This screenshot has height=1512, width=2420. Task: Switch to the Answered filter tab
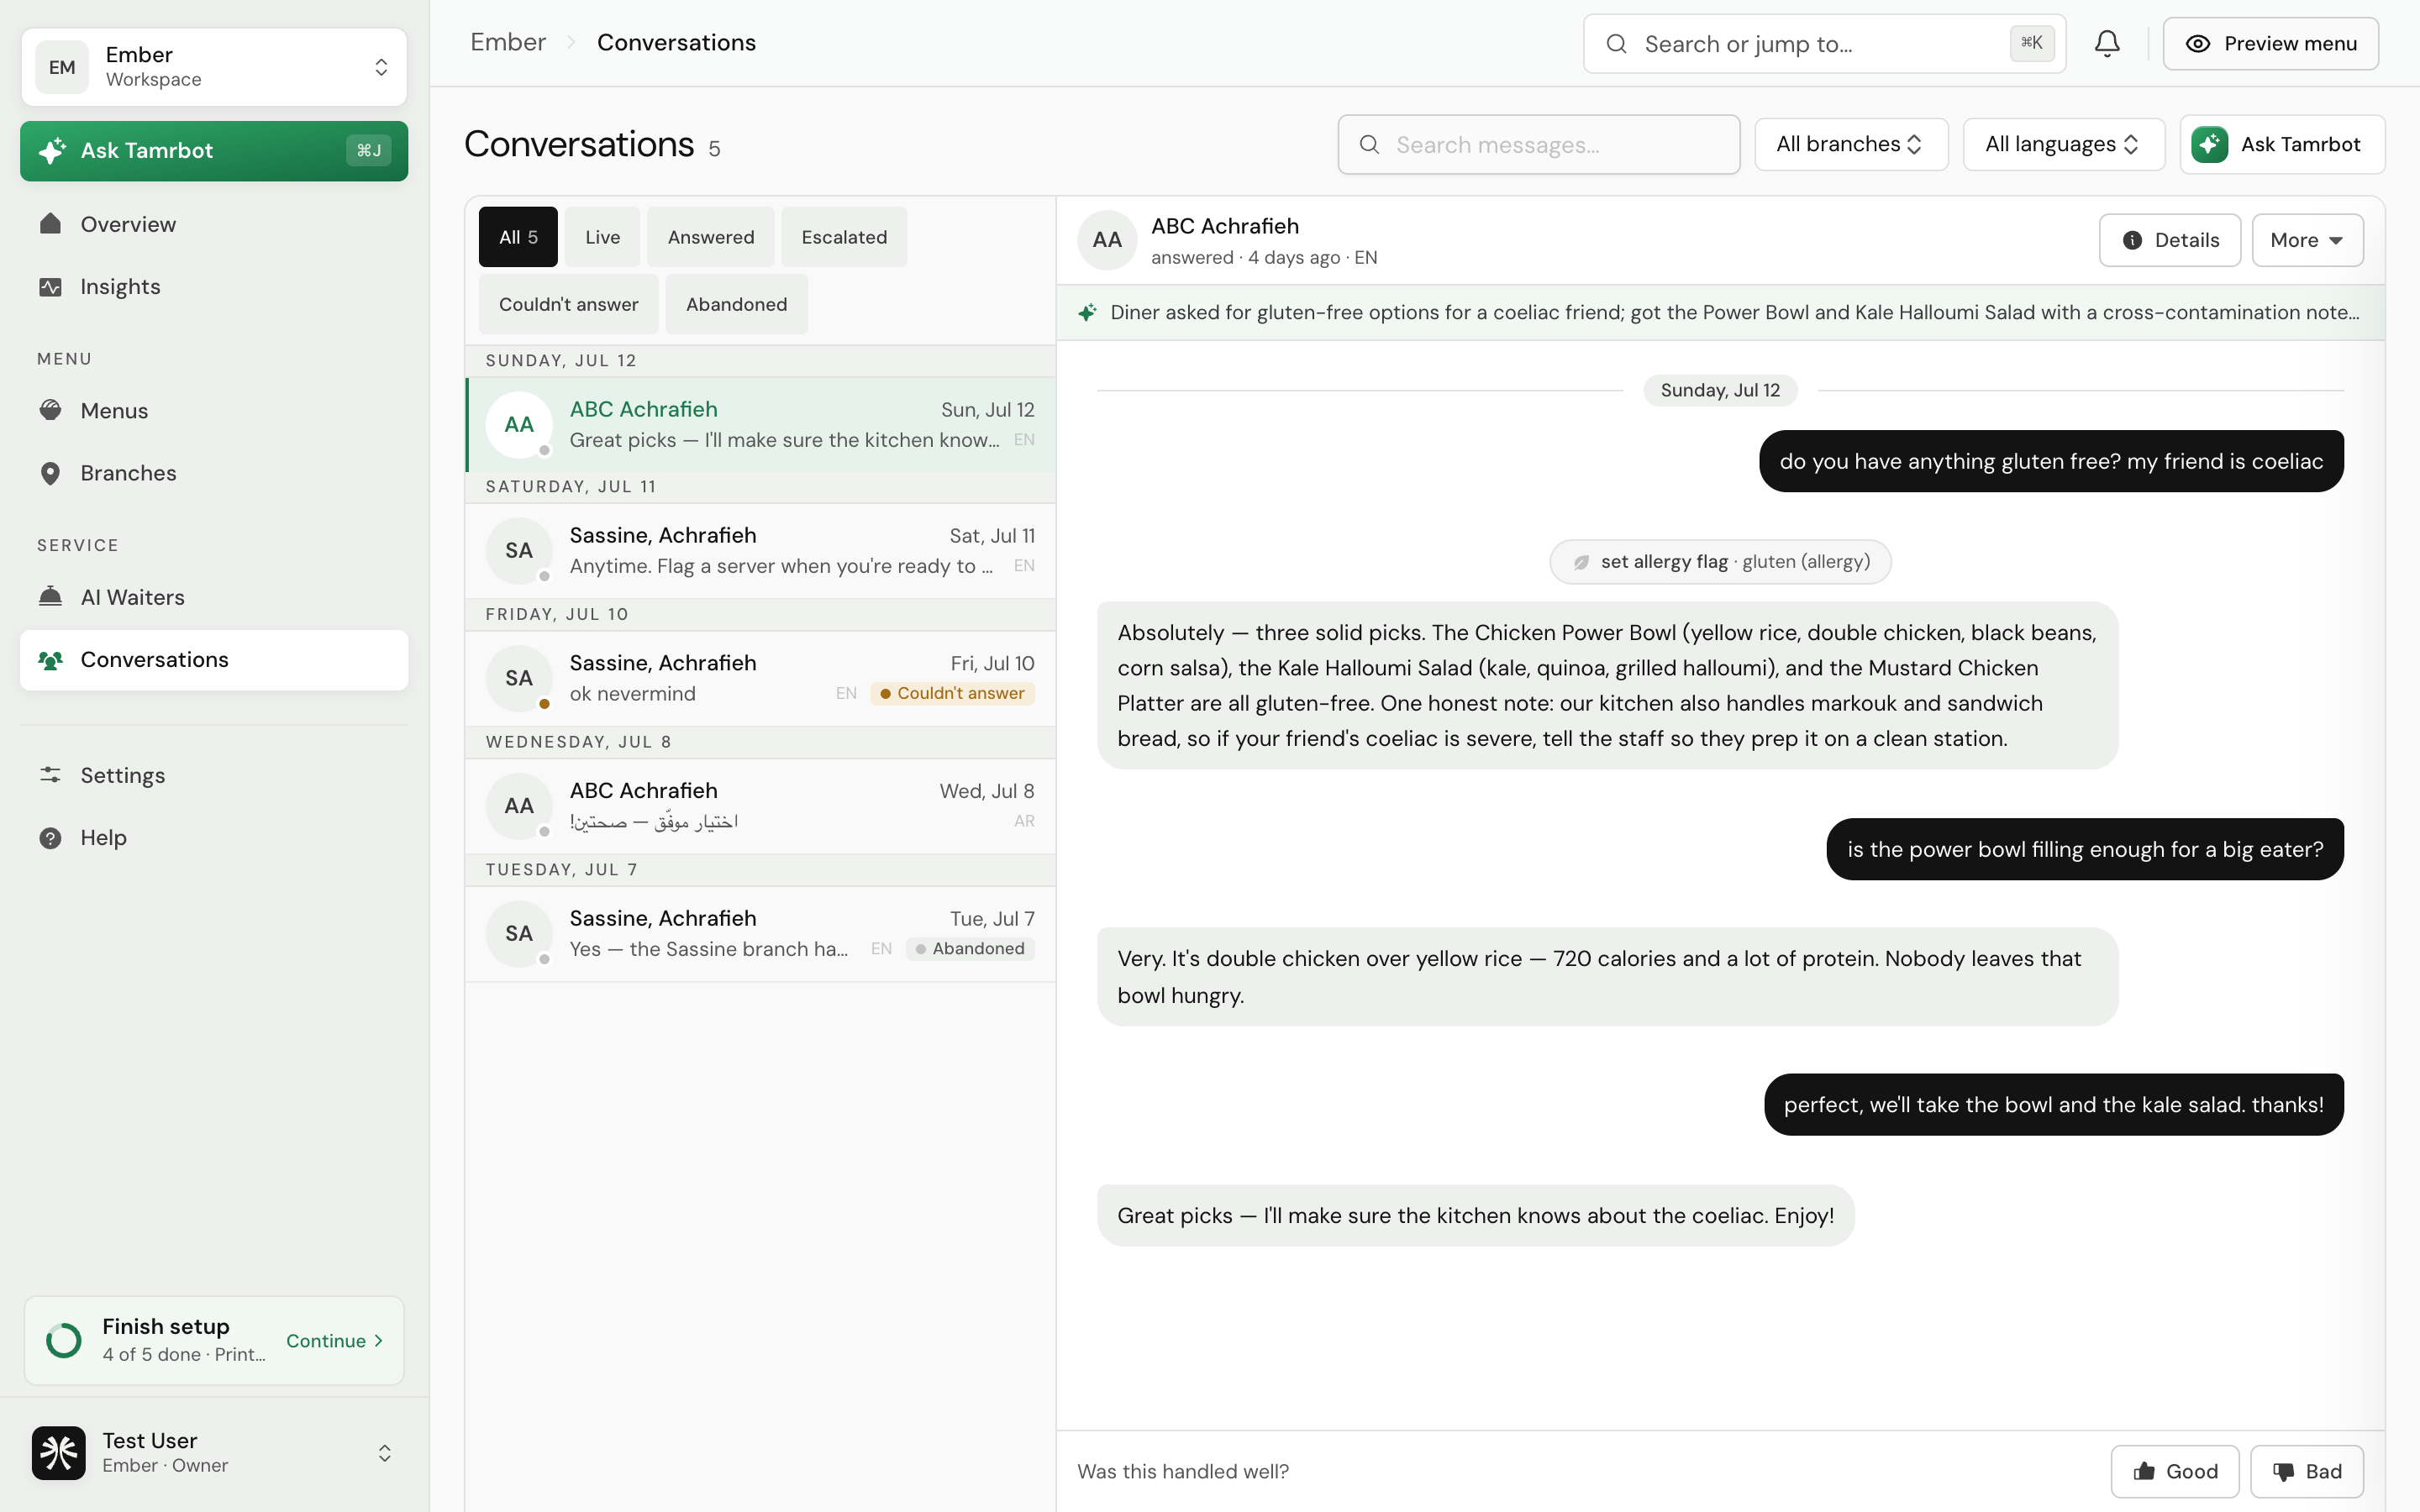(711, 237)
